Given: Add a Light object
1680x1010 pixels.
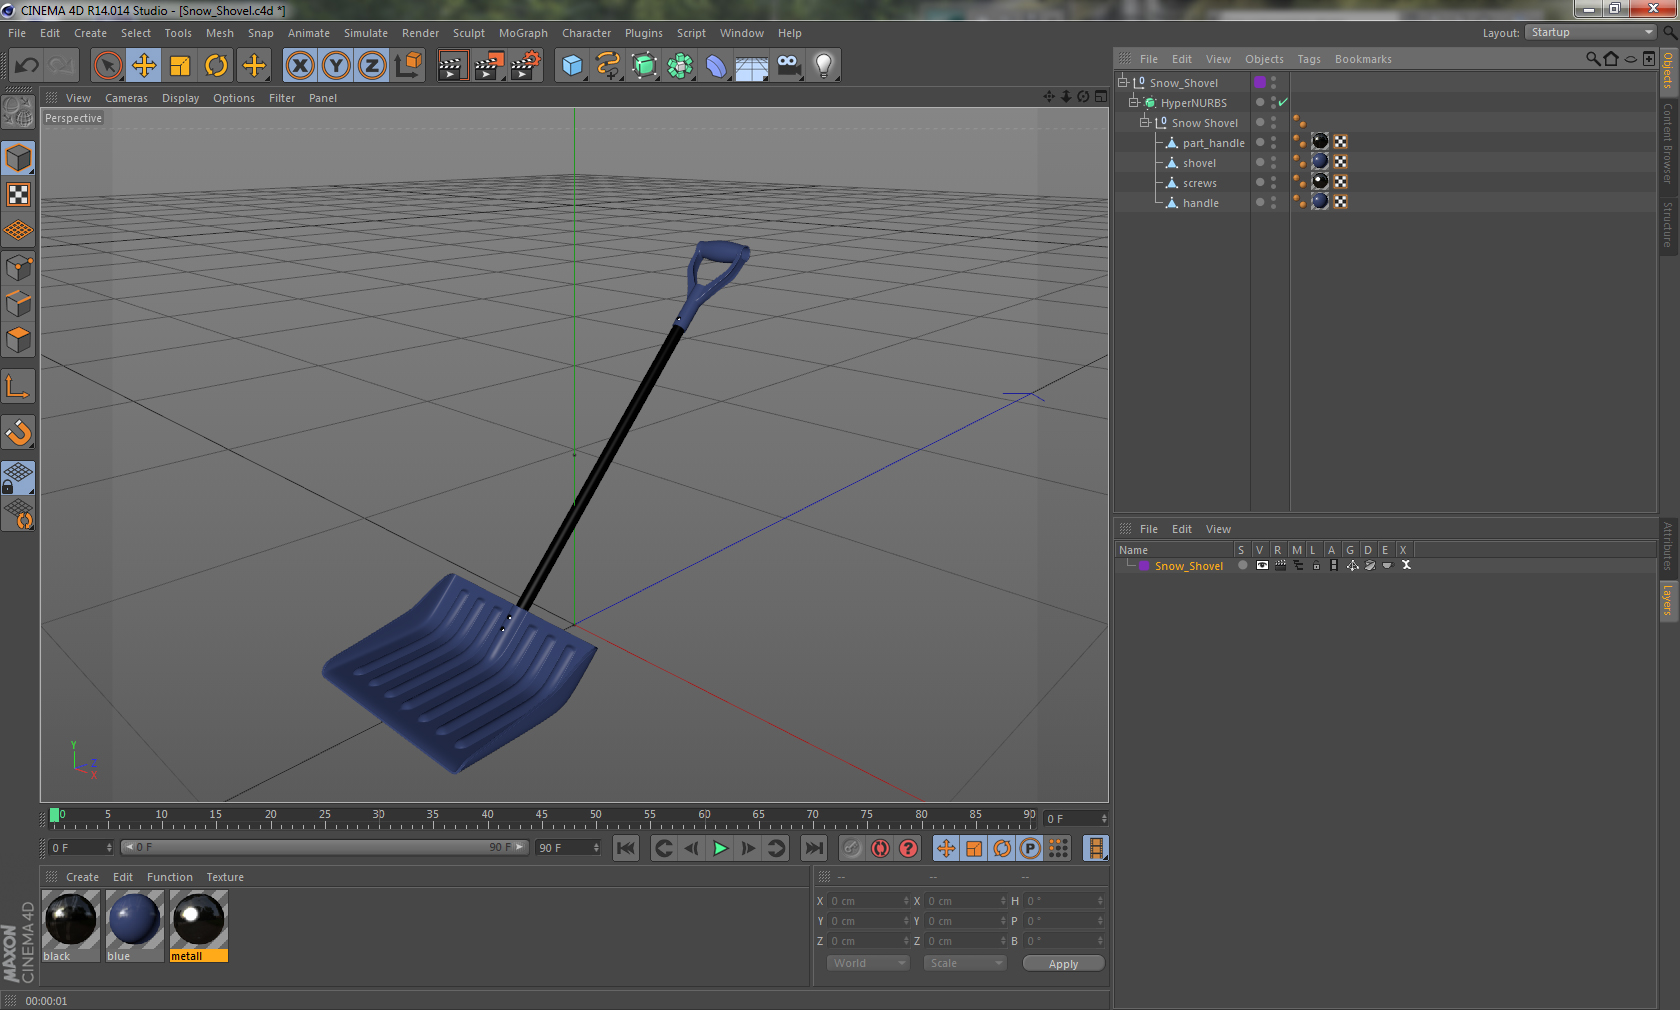Looking at the screenshot, I should (824, 66).
